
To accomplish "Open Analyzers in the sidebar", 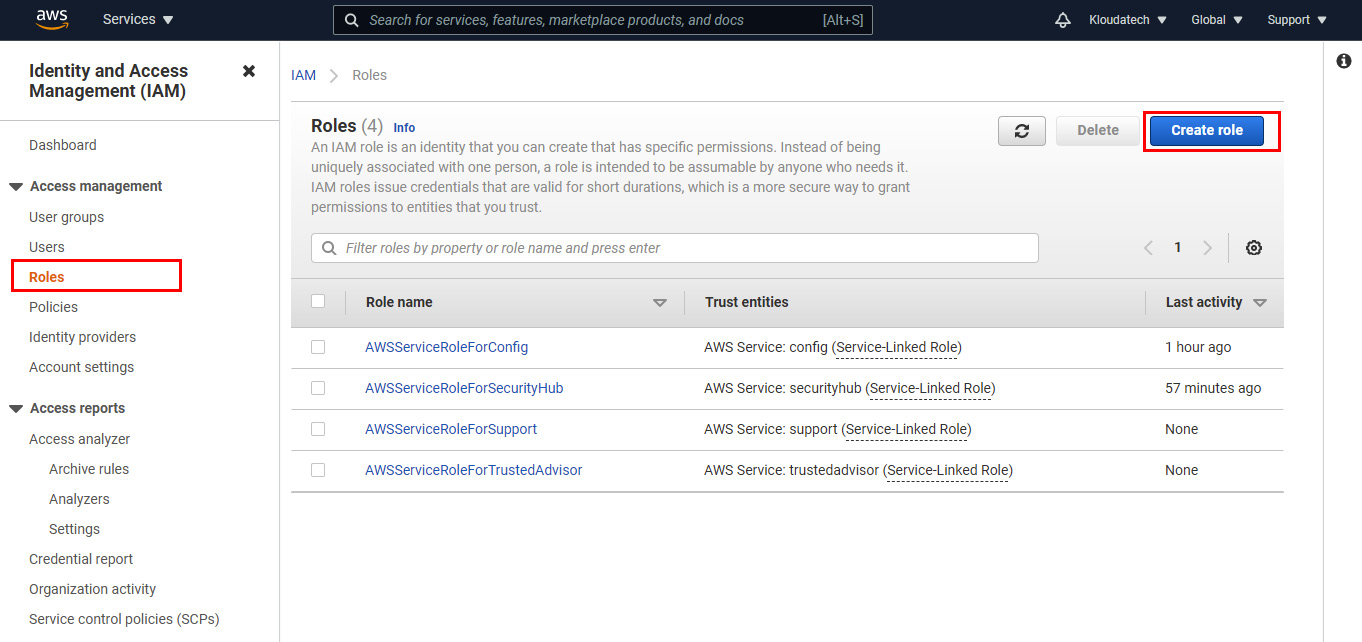I will click(79, 499).
